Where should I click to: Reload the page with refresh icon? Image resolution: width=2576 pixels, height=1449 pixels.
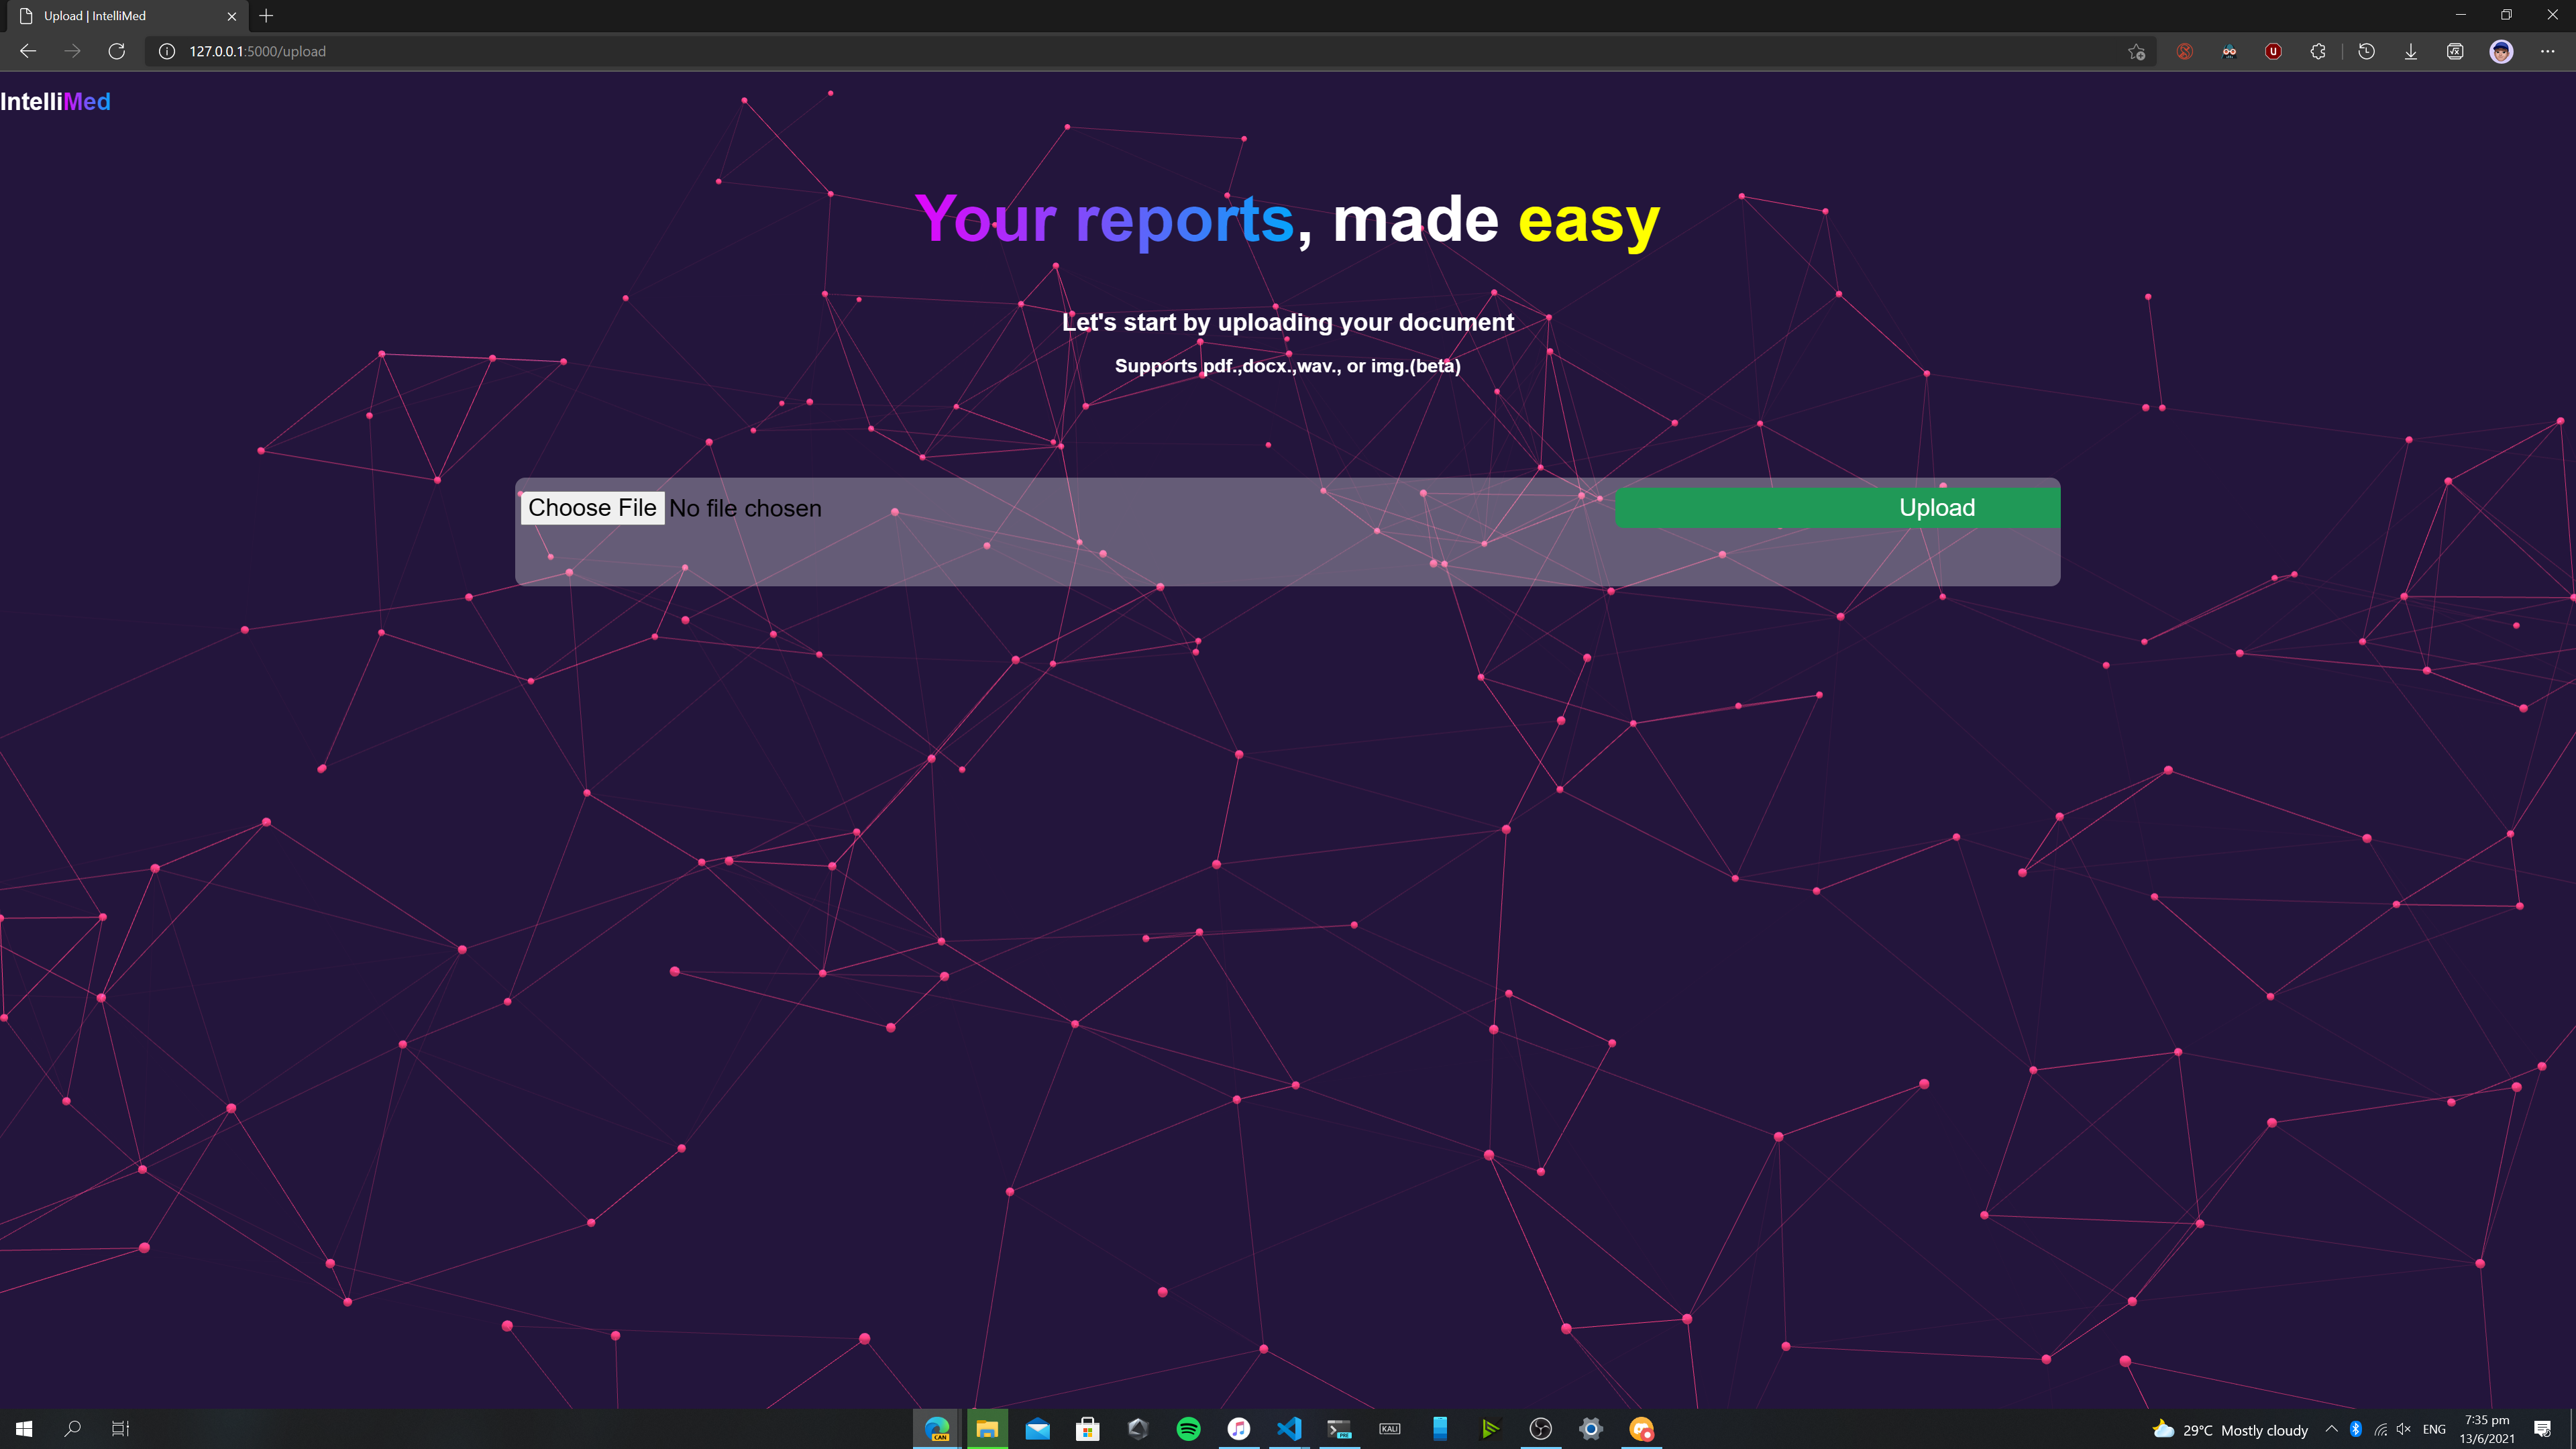pos(117,51)
